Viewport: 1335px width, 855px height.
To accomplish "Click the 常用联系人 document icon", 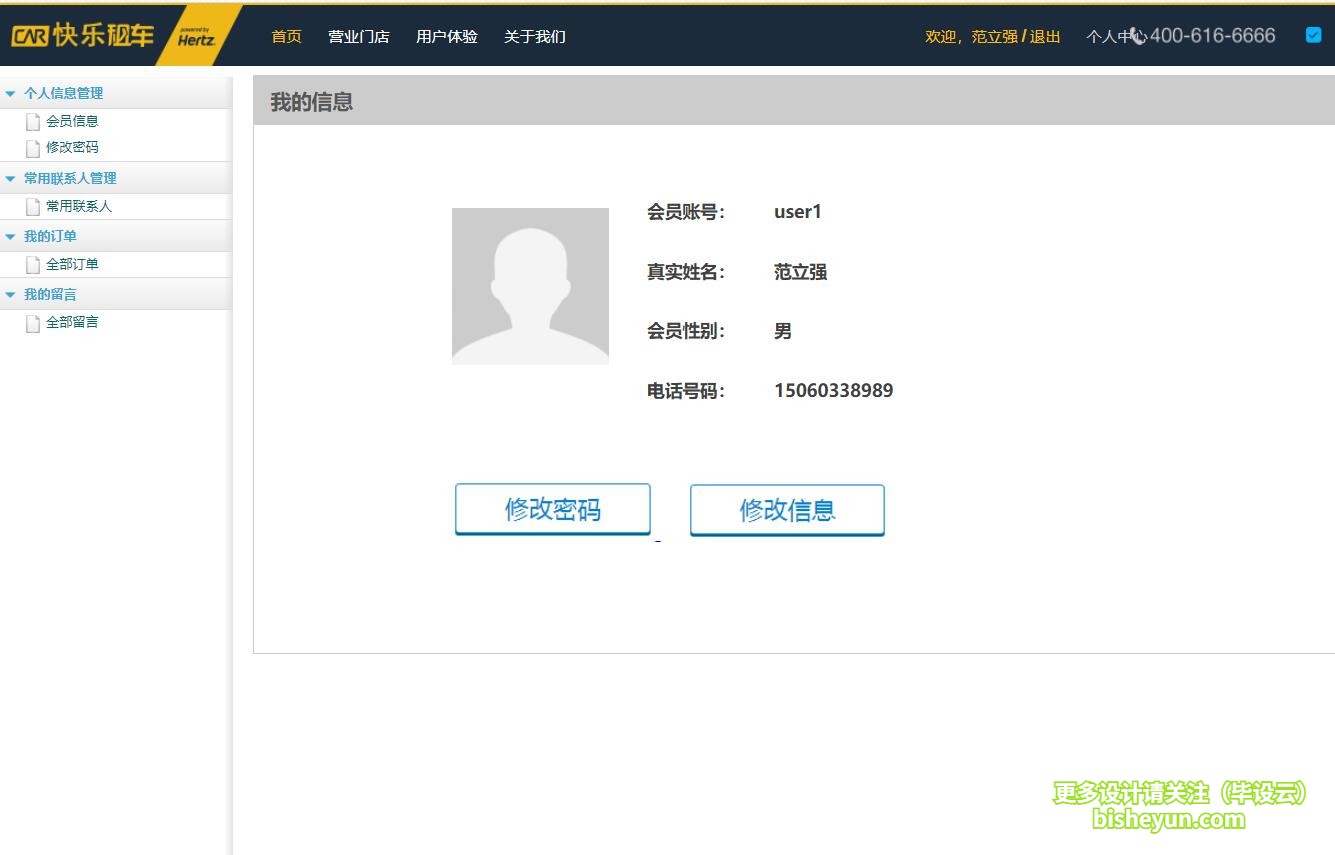I will click(33, 206).
